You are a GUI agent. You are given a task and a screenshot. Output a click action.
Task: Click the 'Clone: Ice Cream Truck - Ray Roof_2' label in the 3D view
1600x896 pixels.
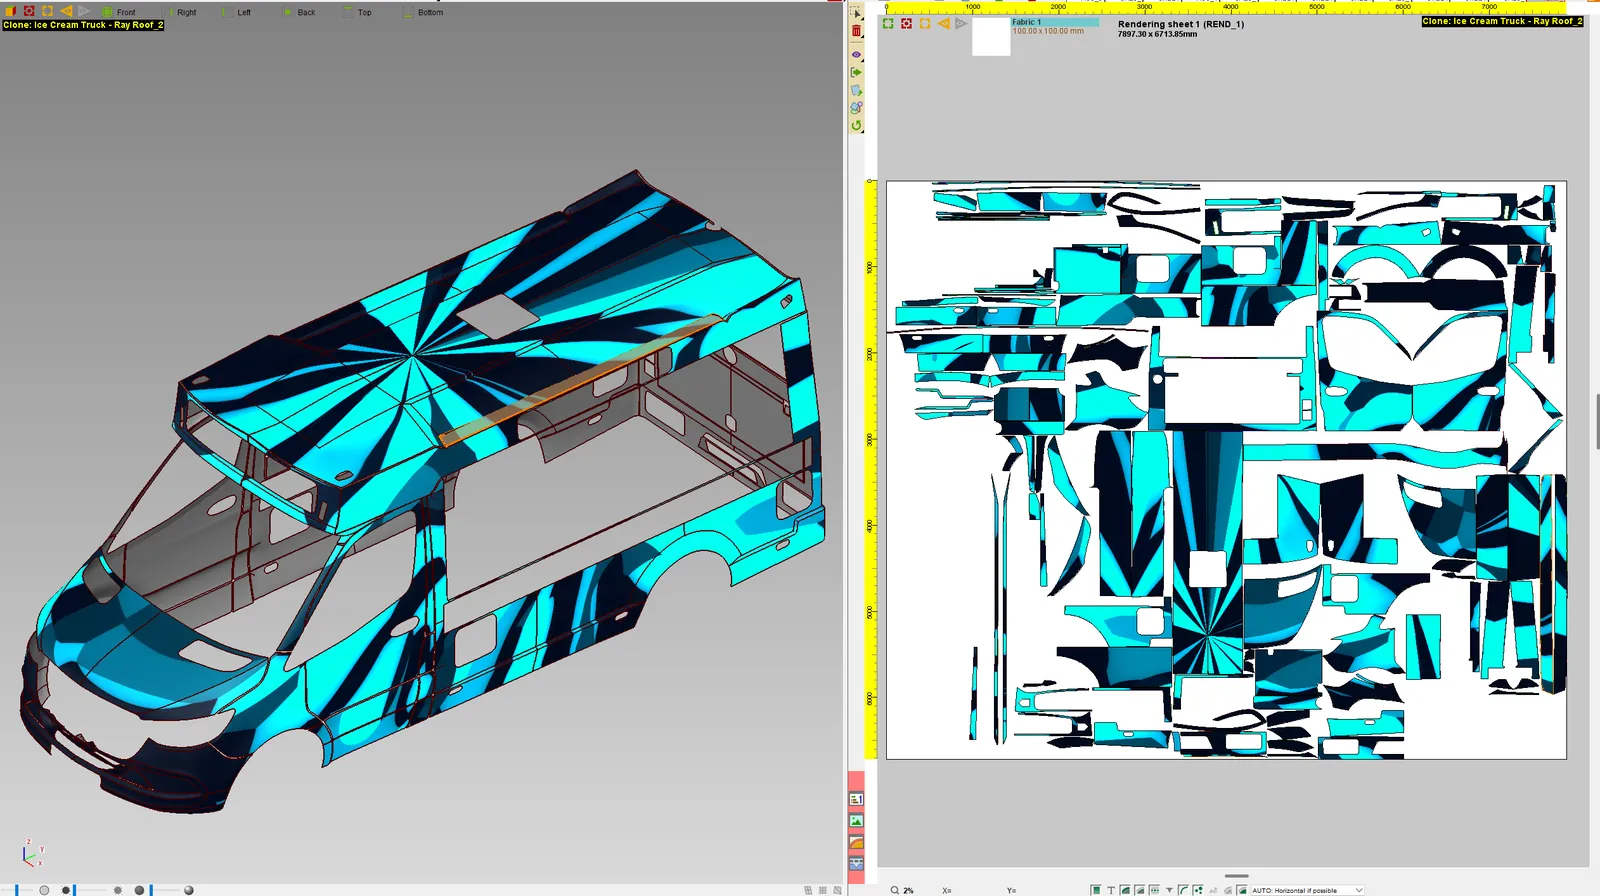coord(83,25)
